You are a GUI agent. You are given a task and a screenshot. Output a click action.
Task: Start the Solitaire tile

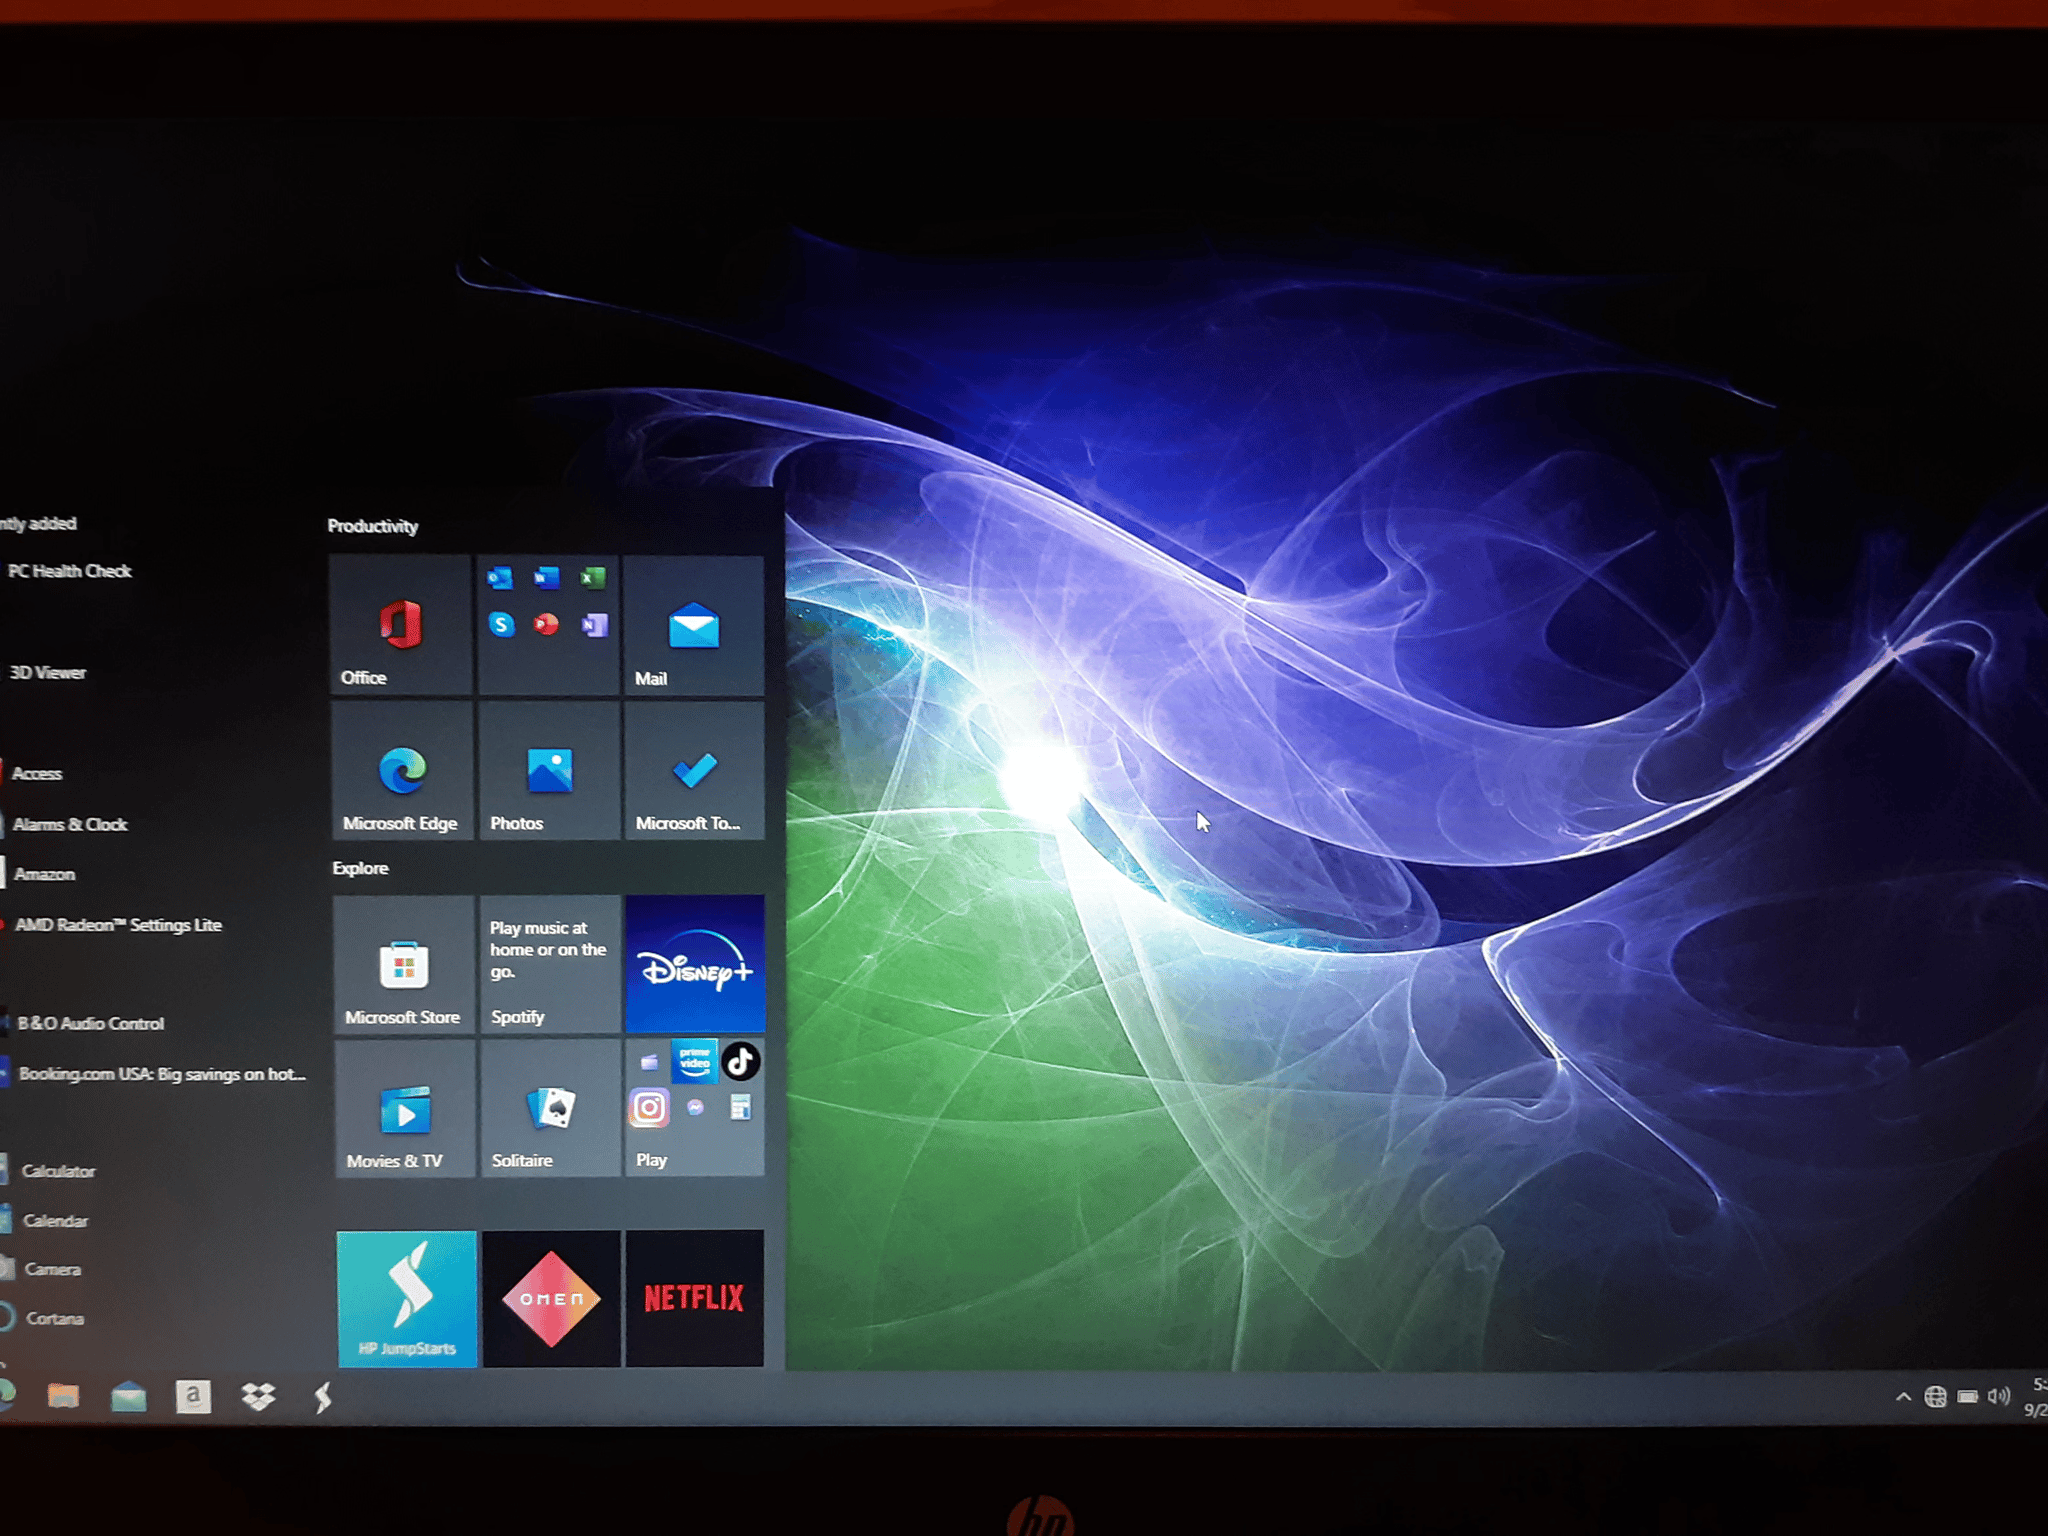(551, 1108)
